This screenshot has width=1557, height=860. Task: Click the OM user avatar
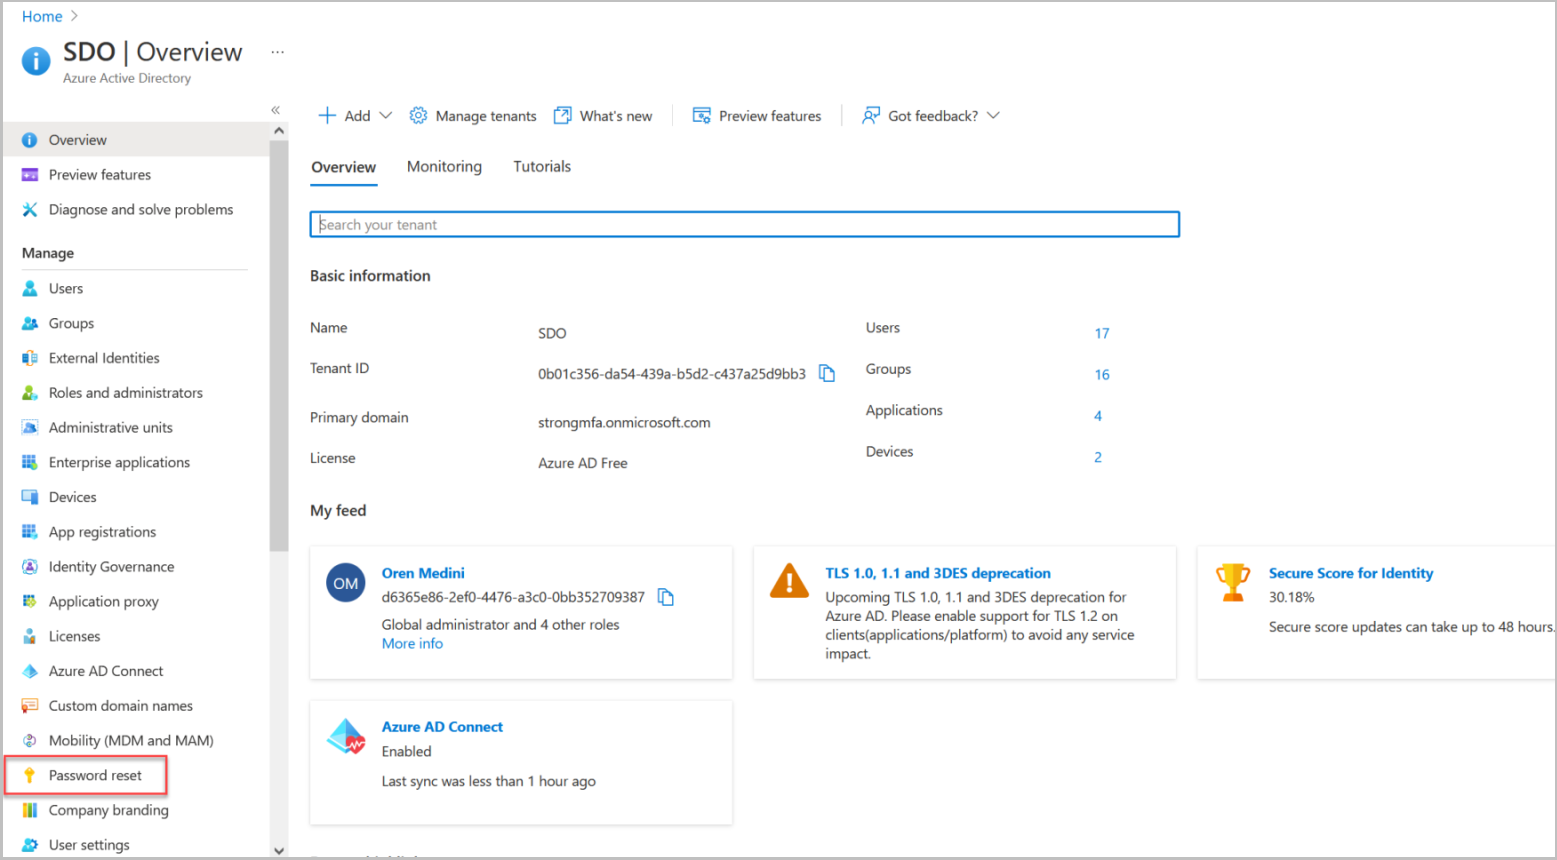[346, 584]
